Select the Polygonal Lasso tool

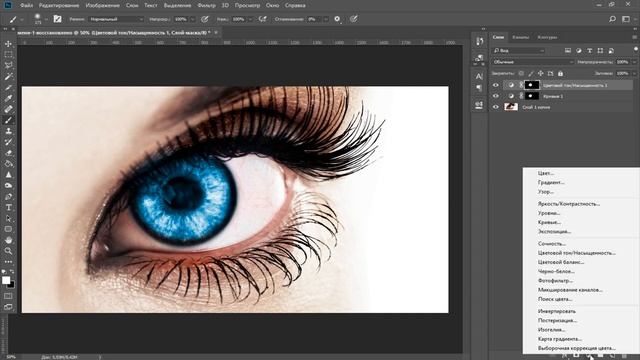(x=8, y=65)
